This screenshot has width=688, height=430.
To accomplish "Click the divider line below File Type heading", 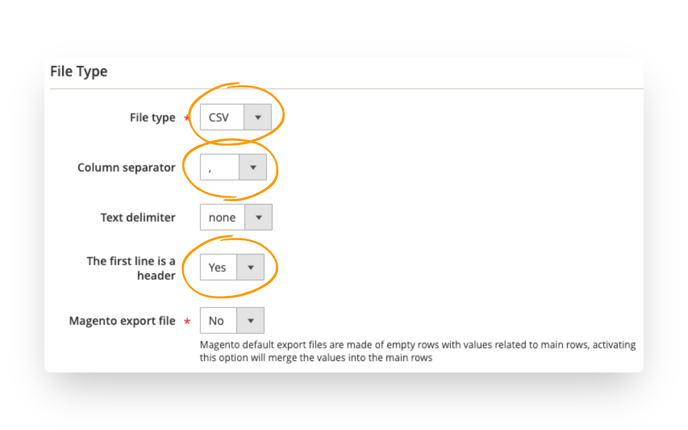I will pyautogui.click(x=347, y=89).
